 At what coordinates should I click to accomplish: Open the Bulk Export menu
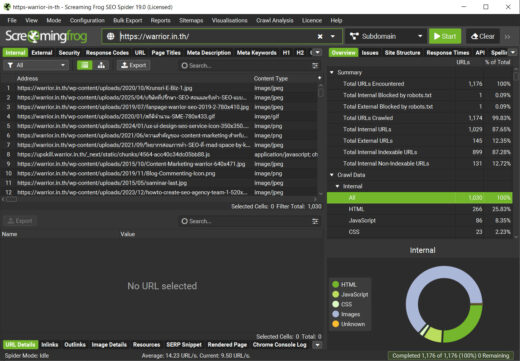pyautogui.click(x=127, y=20)
